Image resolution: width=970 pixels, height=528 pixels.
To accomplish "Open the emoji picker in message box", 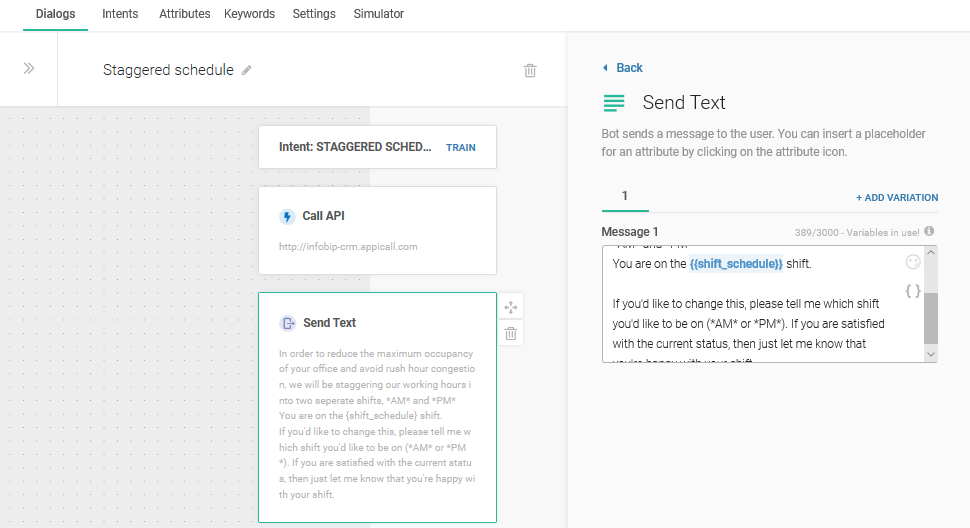I will coord(912,263).
